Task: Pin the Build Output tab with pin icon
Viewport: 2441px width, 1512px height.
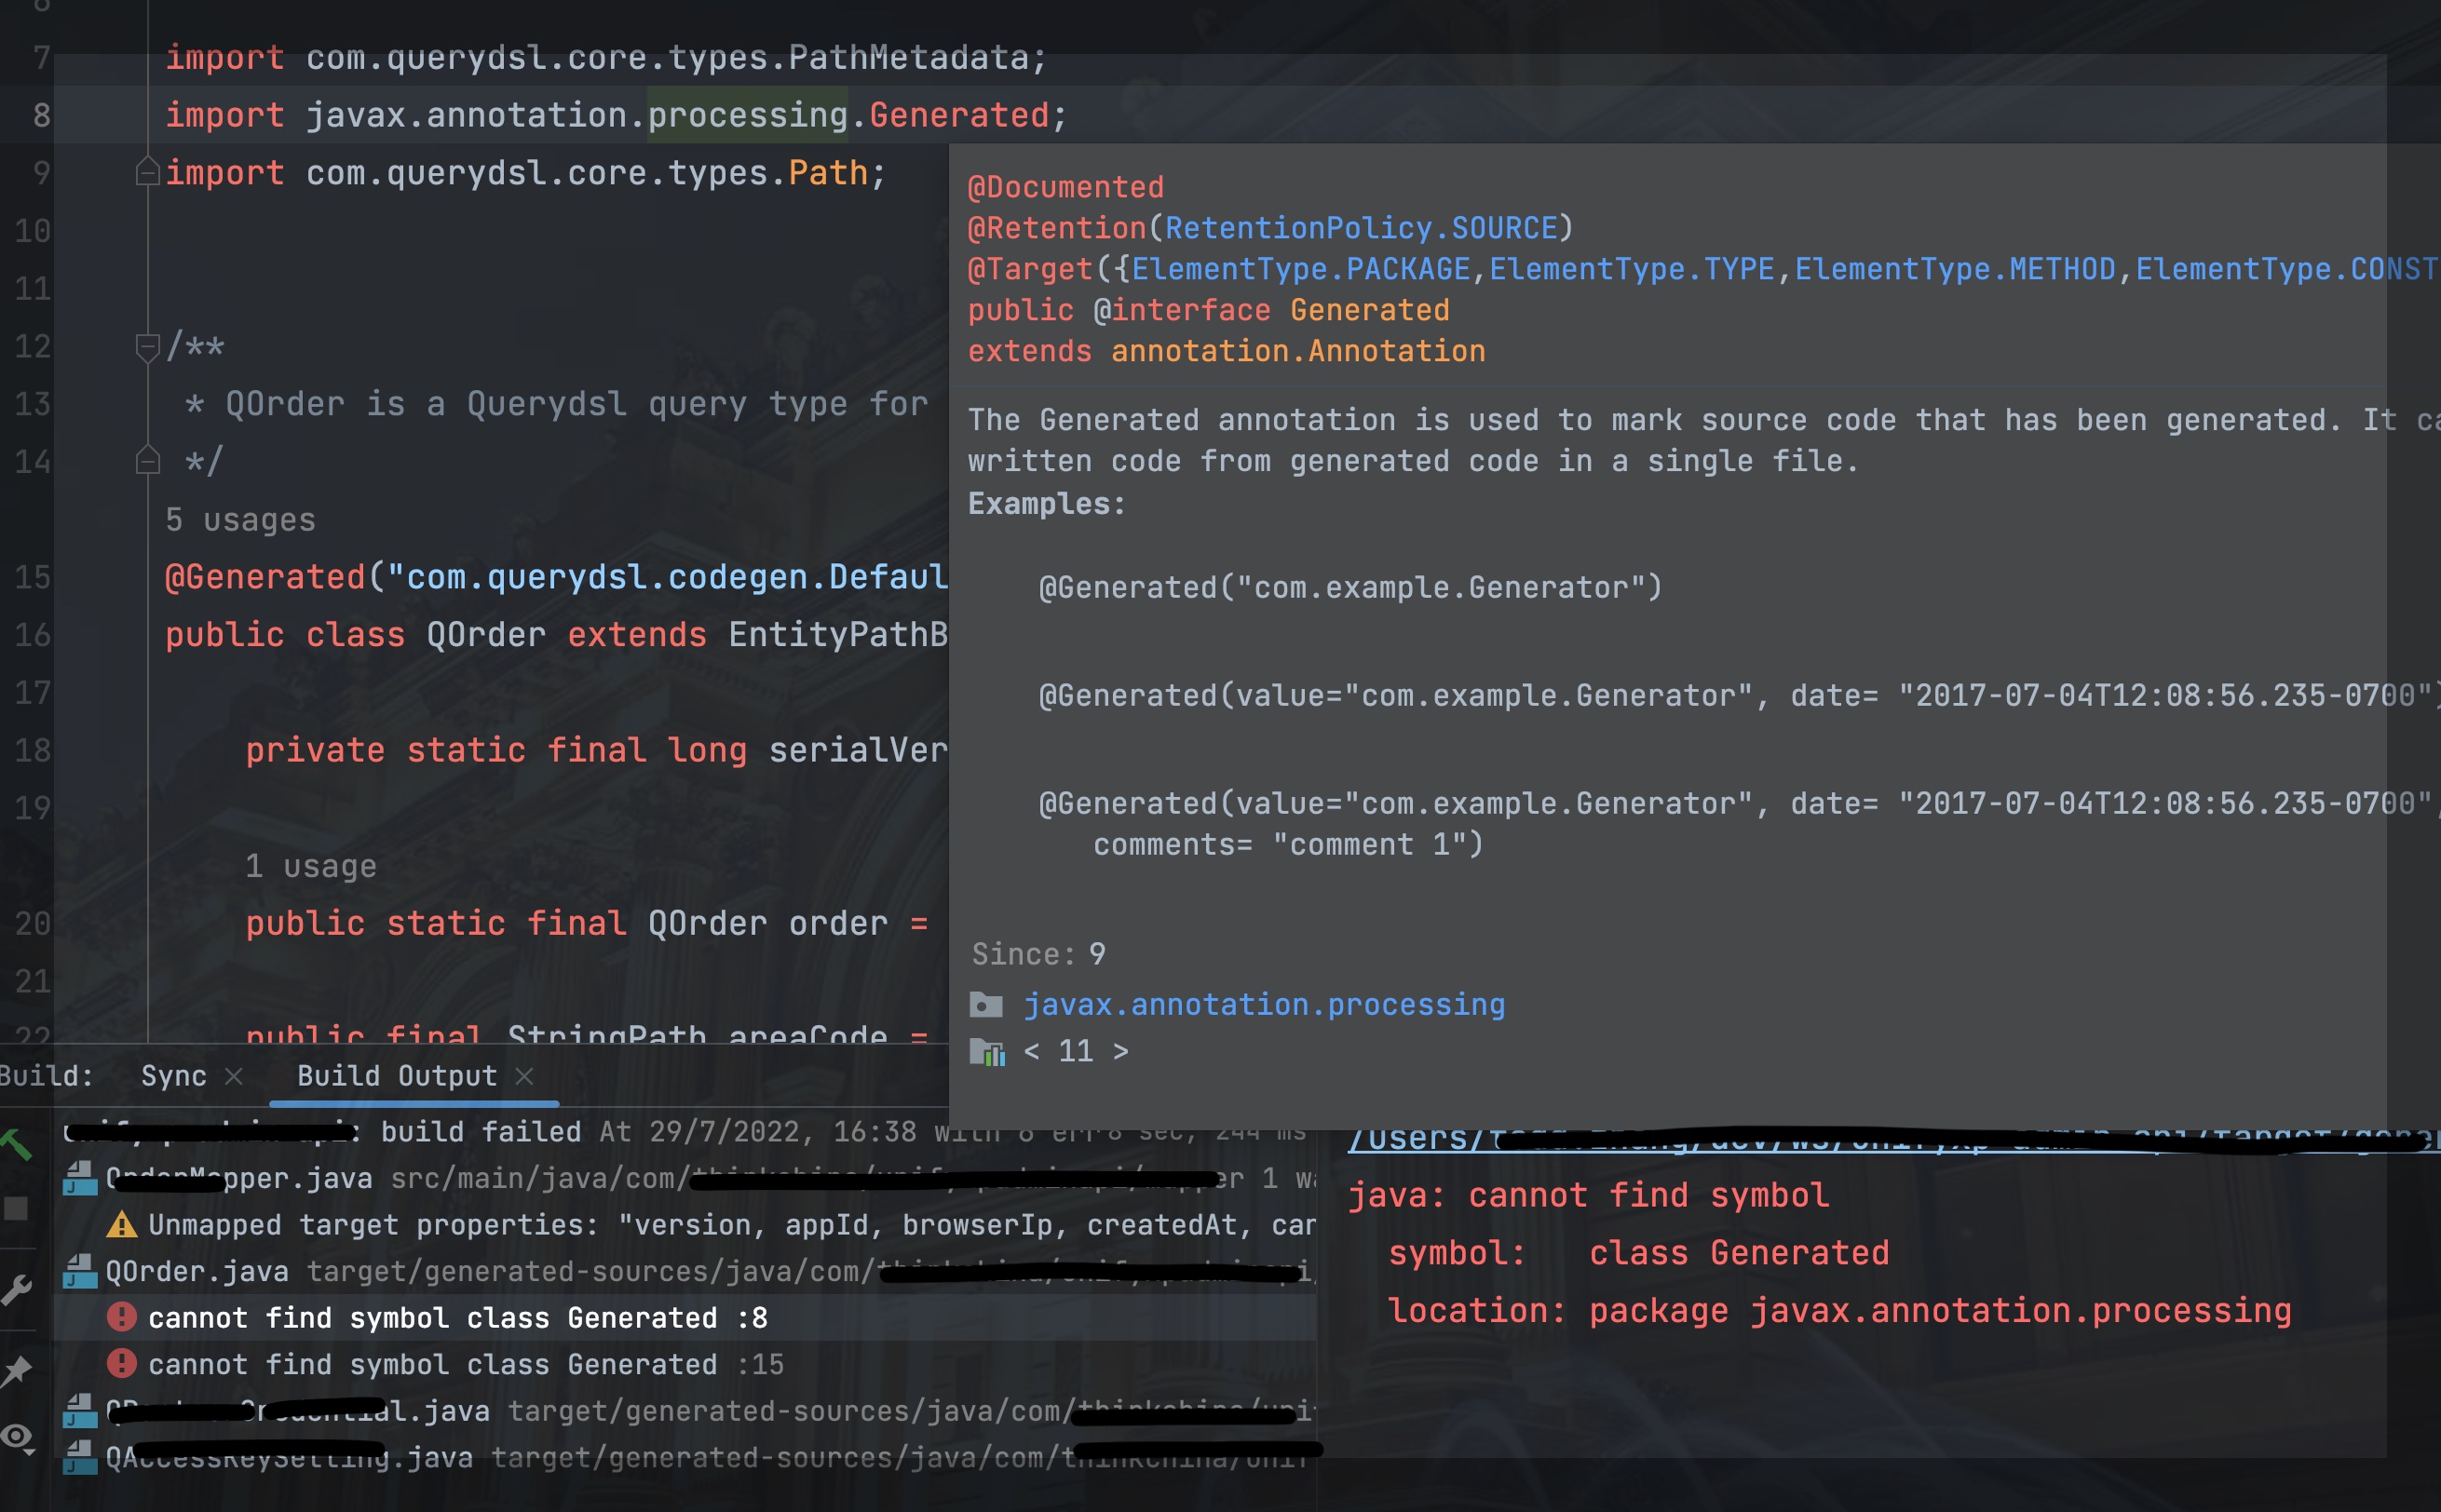Action: (16, 1370)
